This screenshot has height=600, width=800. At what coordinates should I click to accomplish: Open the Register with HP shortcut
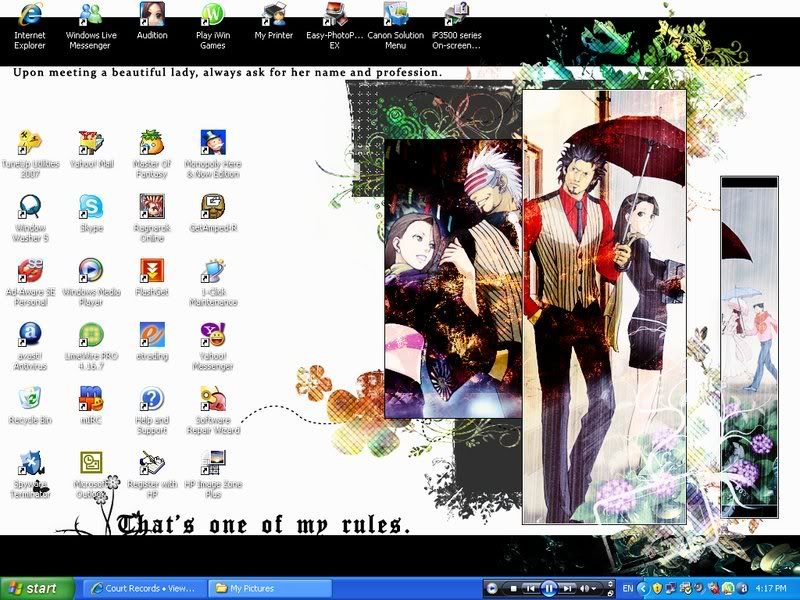152,474
